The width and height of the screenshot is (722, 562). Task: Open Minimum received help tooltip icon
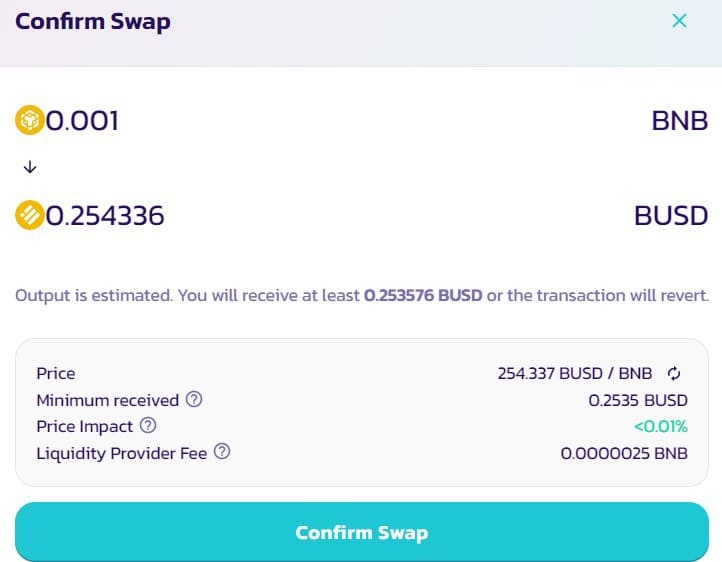pyautogui.click(x=194, y=399)
